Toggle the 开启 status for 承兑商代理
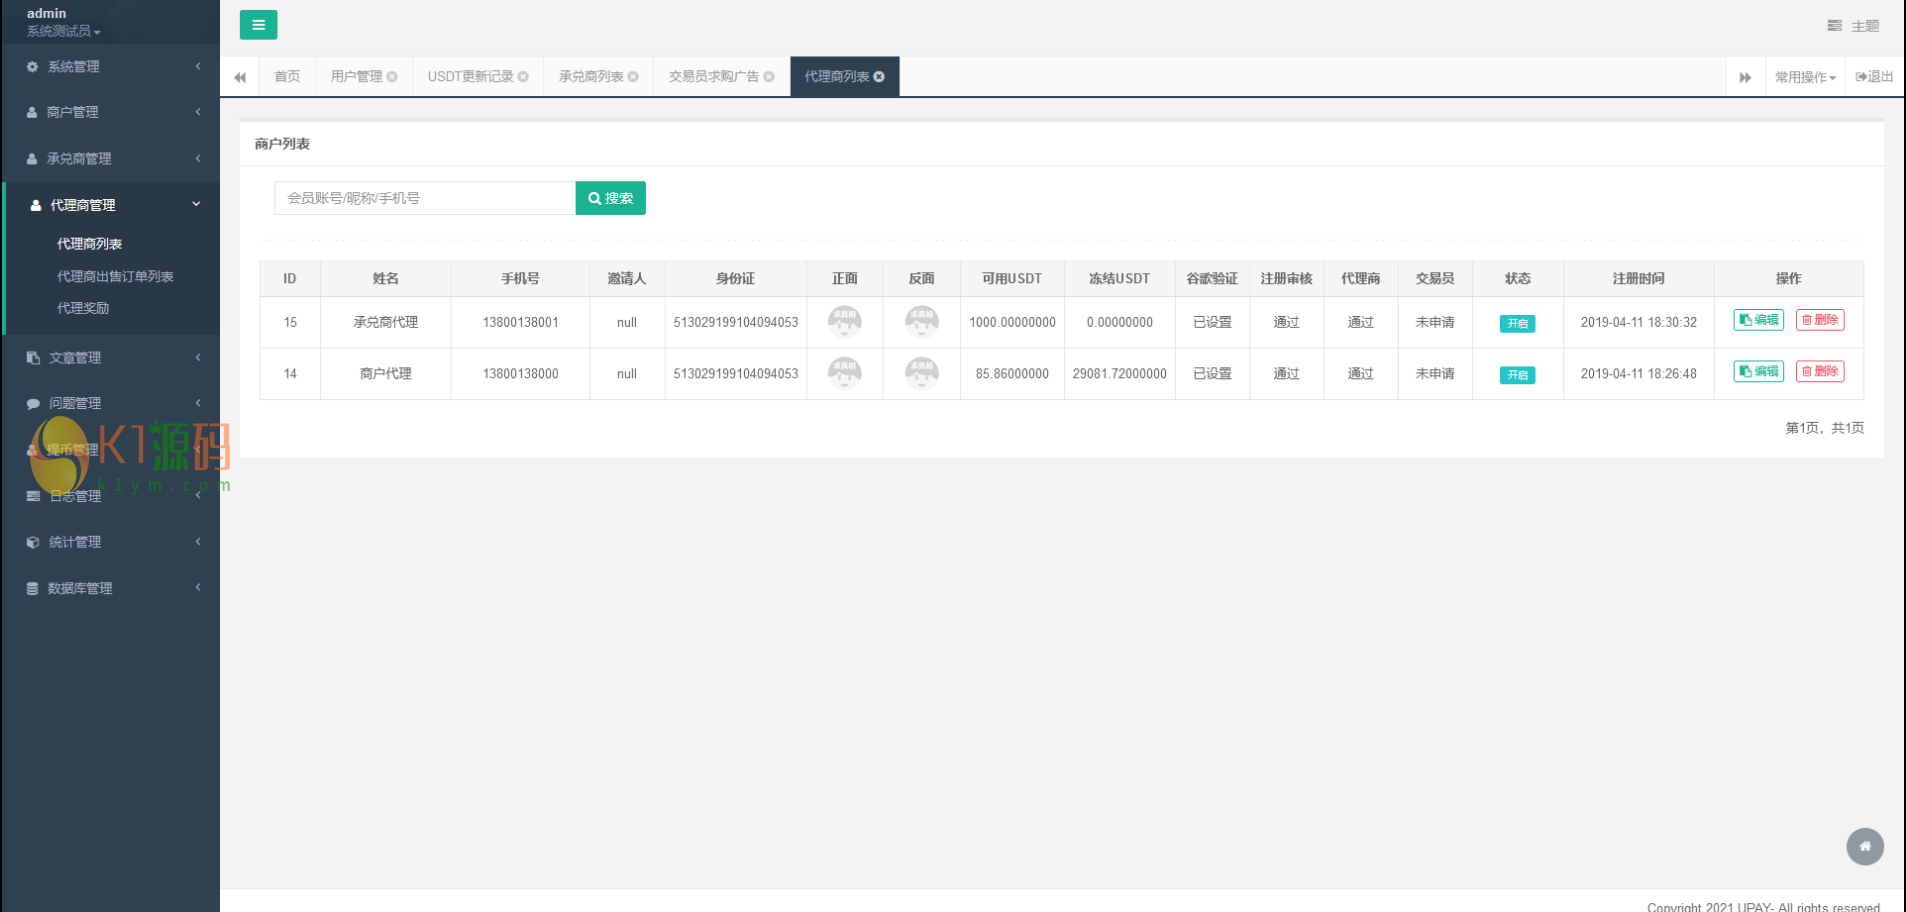This screenshot has width=1906, height=912. [1517, 323]
